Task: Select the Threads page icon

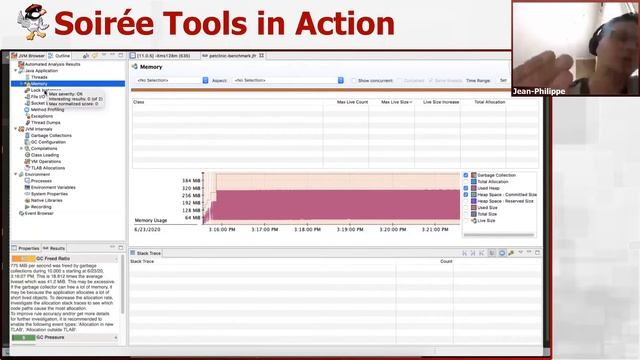Action: tap(27, 77)
